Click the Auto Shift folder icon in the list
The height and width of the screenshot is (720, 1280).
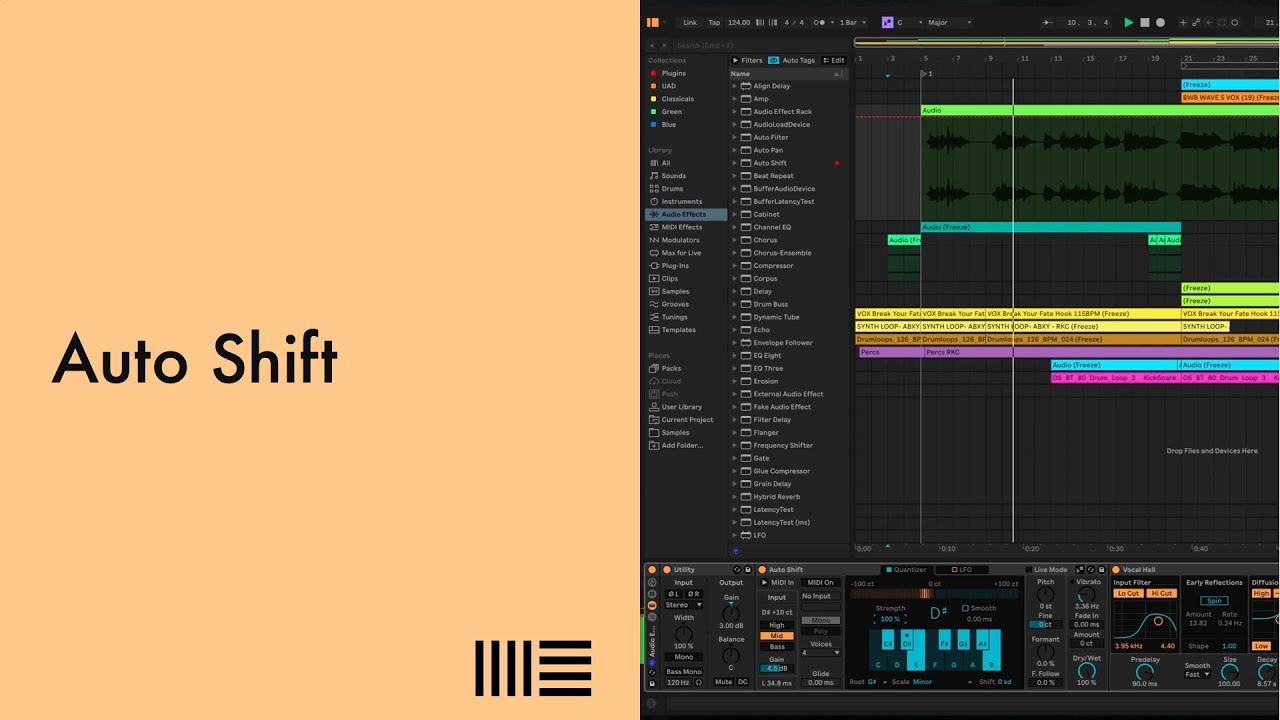coord(745,163)
